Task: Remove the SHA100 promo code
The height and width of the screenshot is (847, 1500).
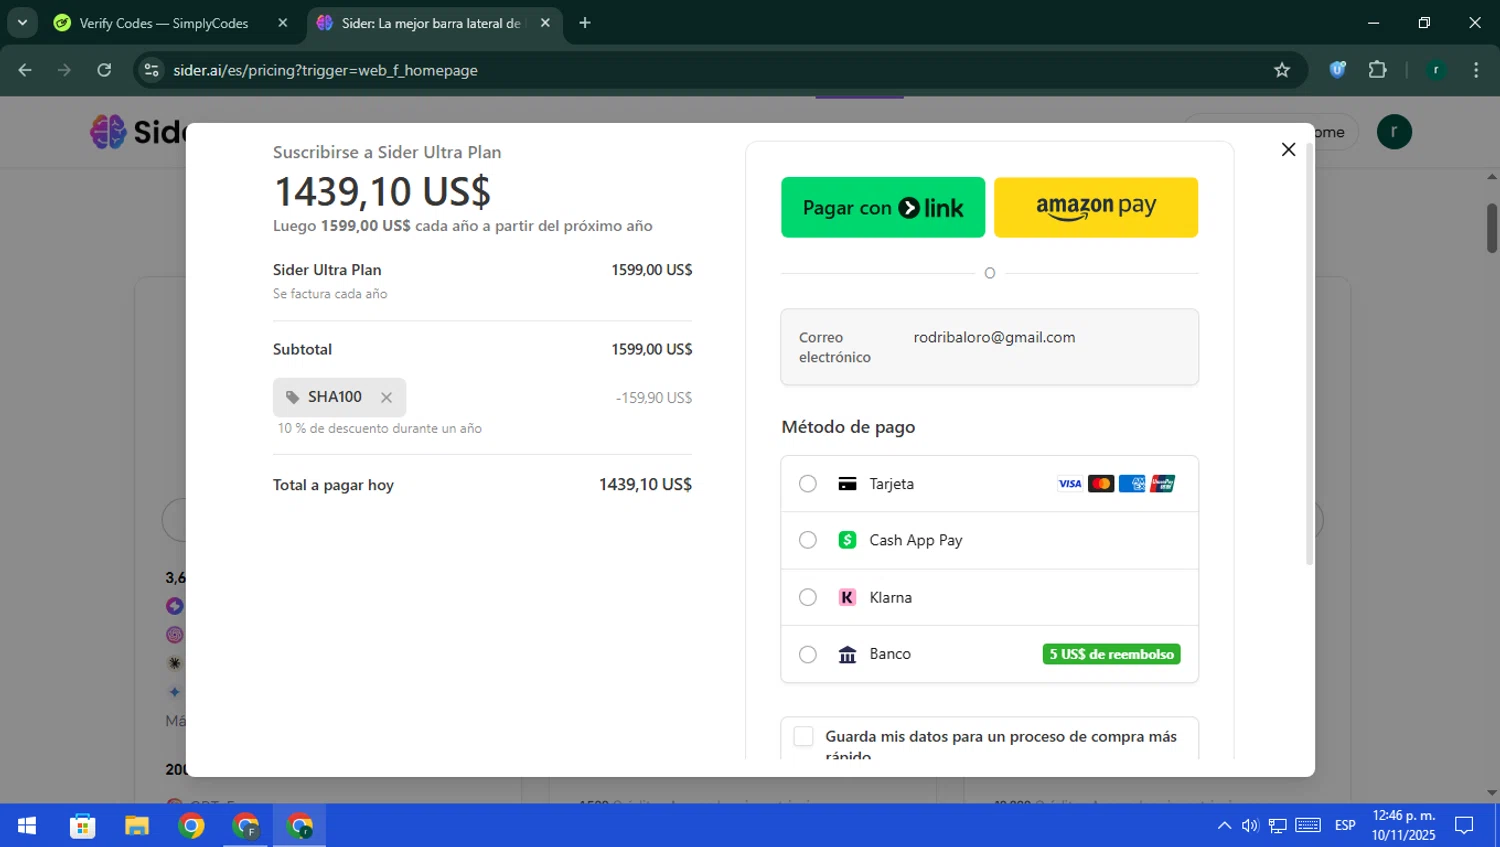Action: 386,398
